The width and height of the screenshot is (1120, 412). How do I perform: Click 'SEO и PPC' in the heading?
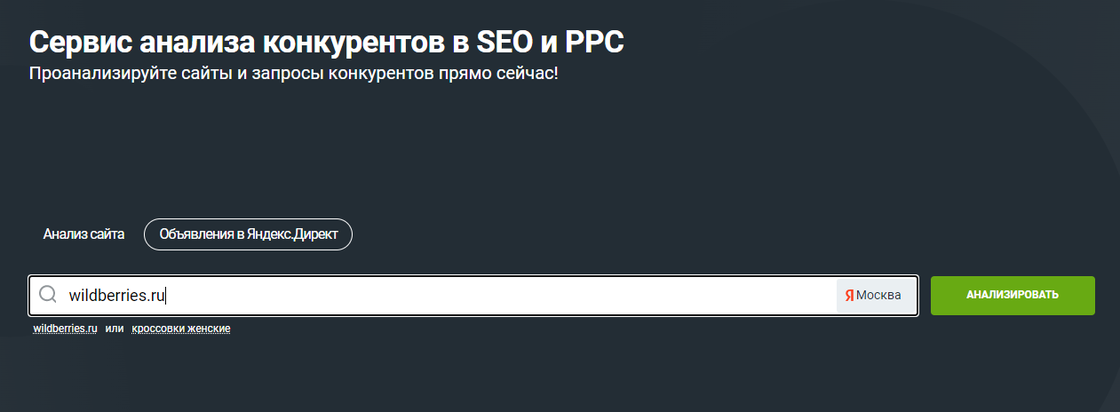click(560, 44)
